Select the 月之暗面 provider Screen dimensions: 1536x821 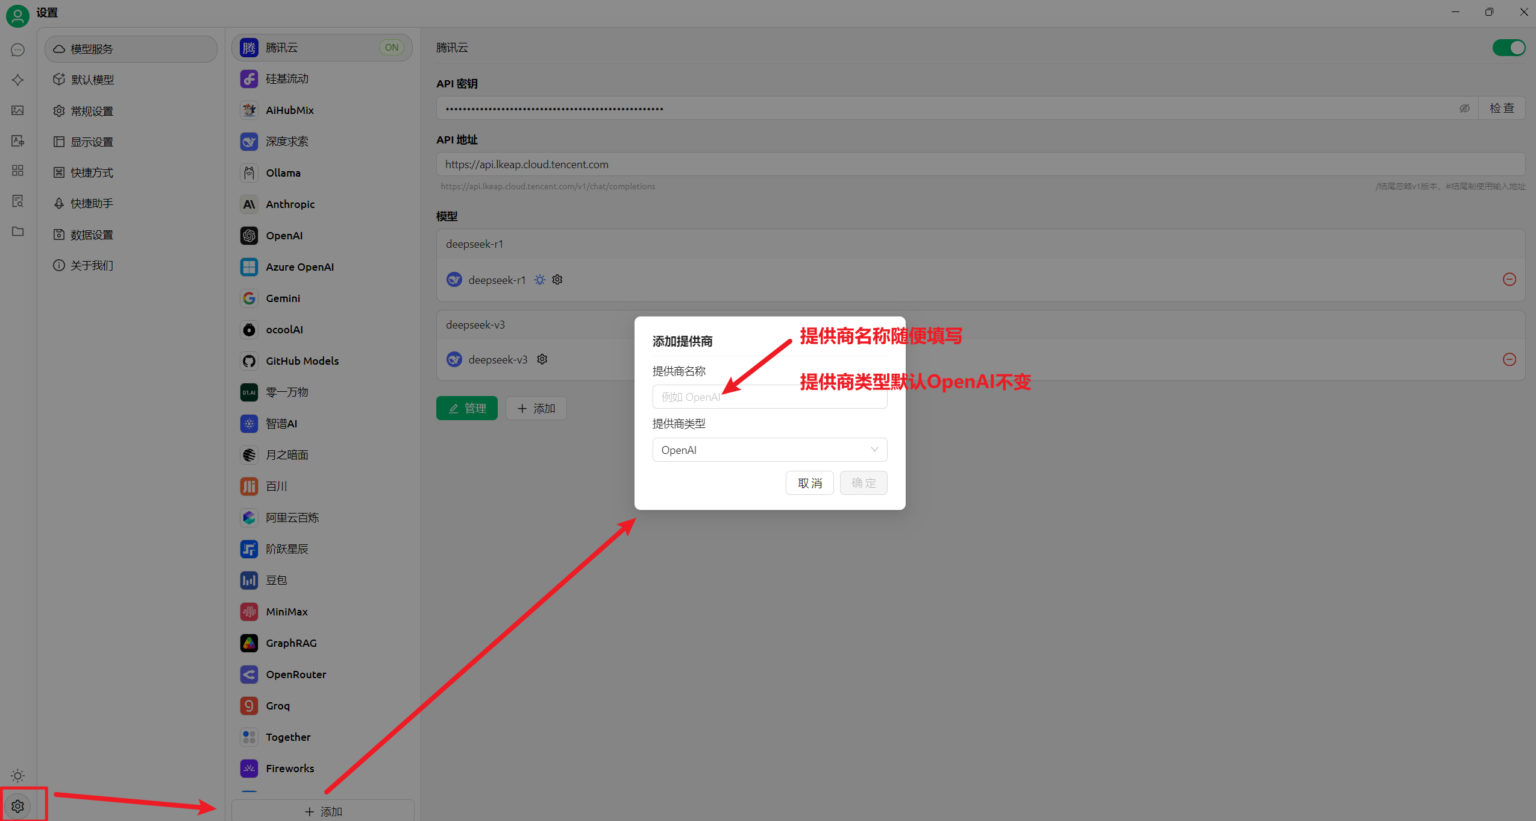322,455
